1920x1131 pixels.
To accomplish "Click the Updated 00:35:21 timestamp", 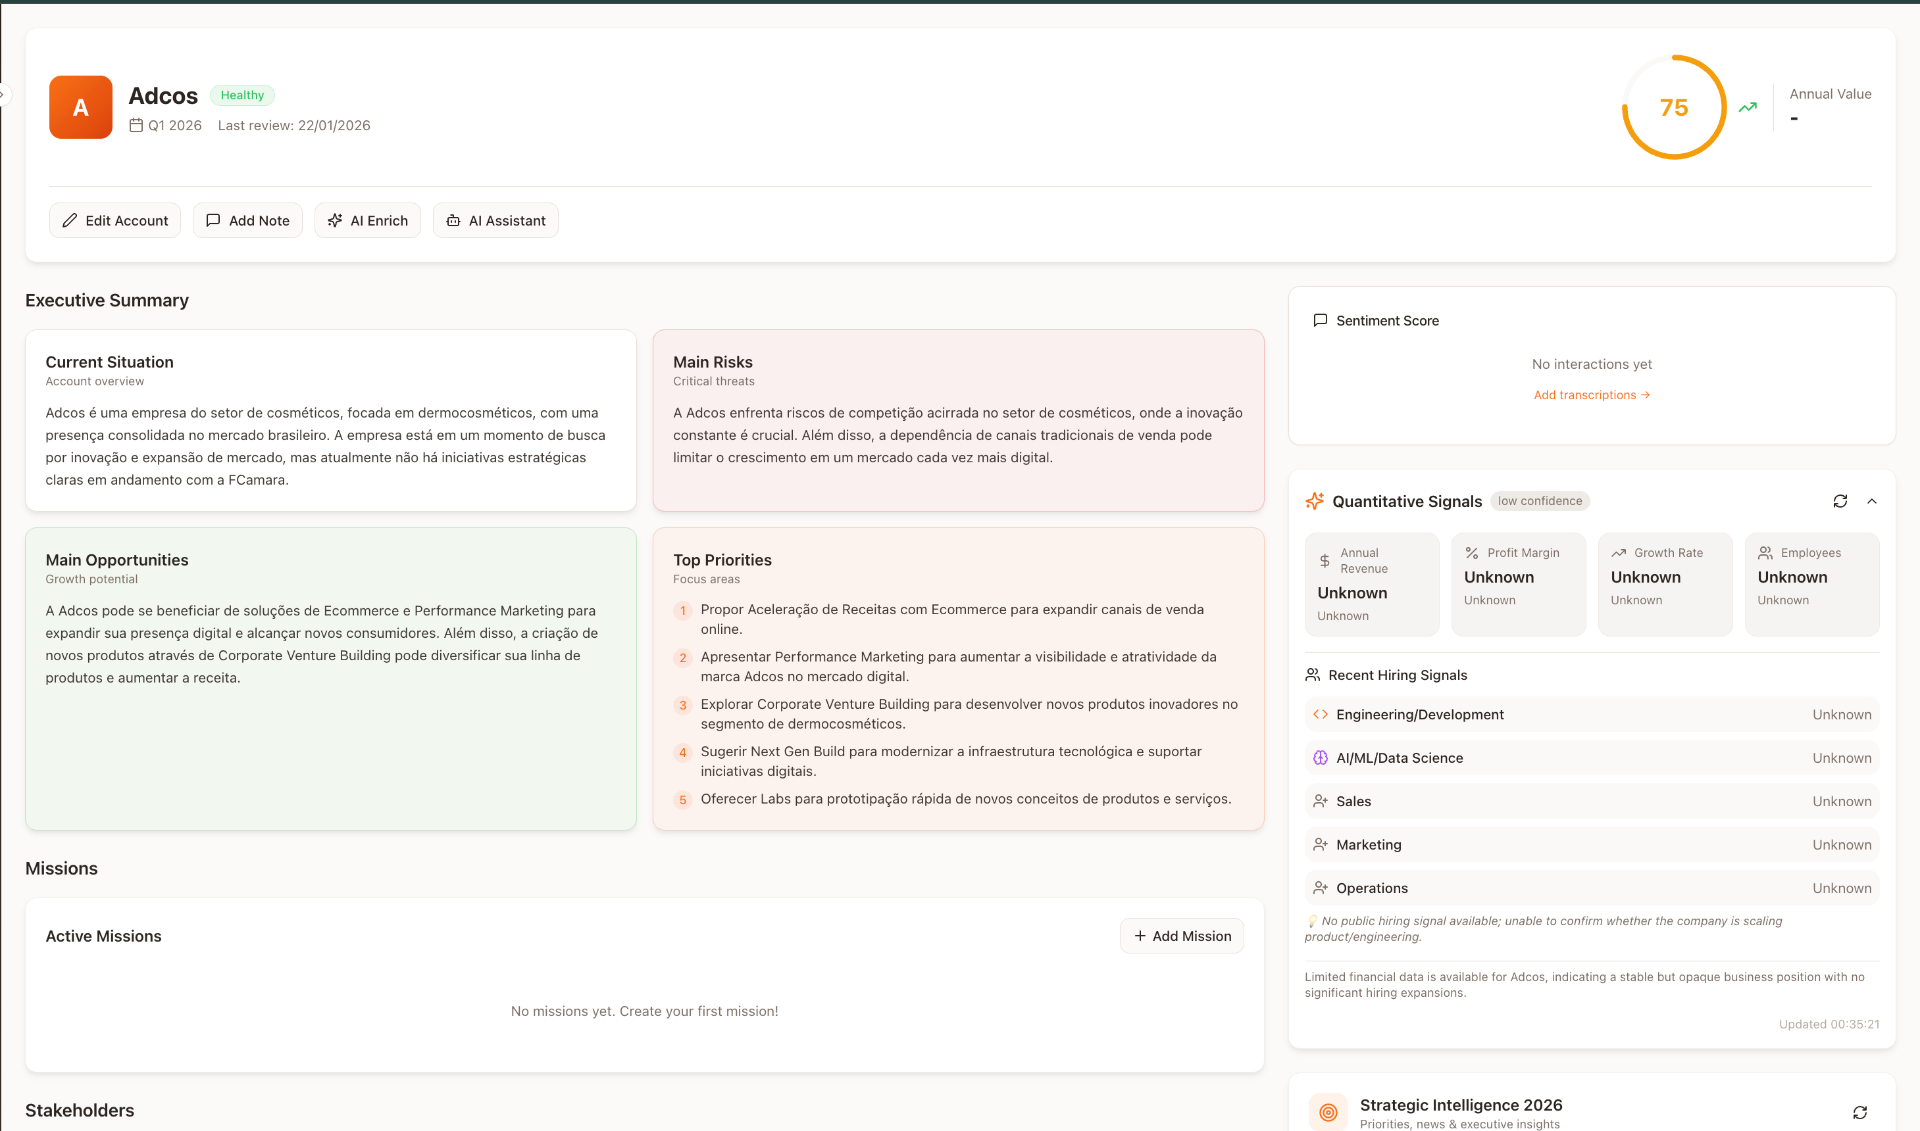I will pos(1829,1024).
